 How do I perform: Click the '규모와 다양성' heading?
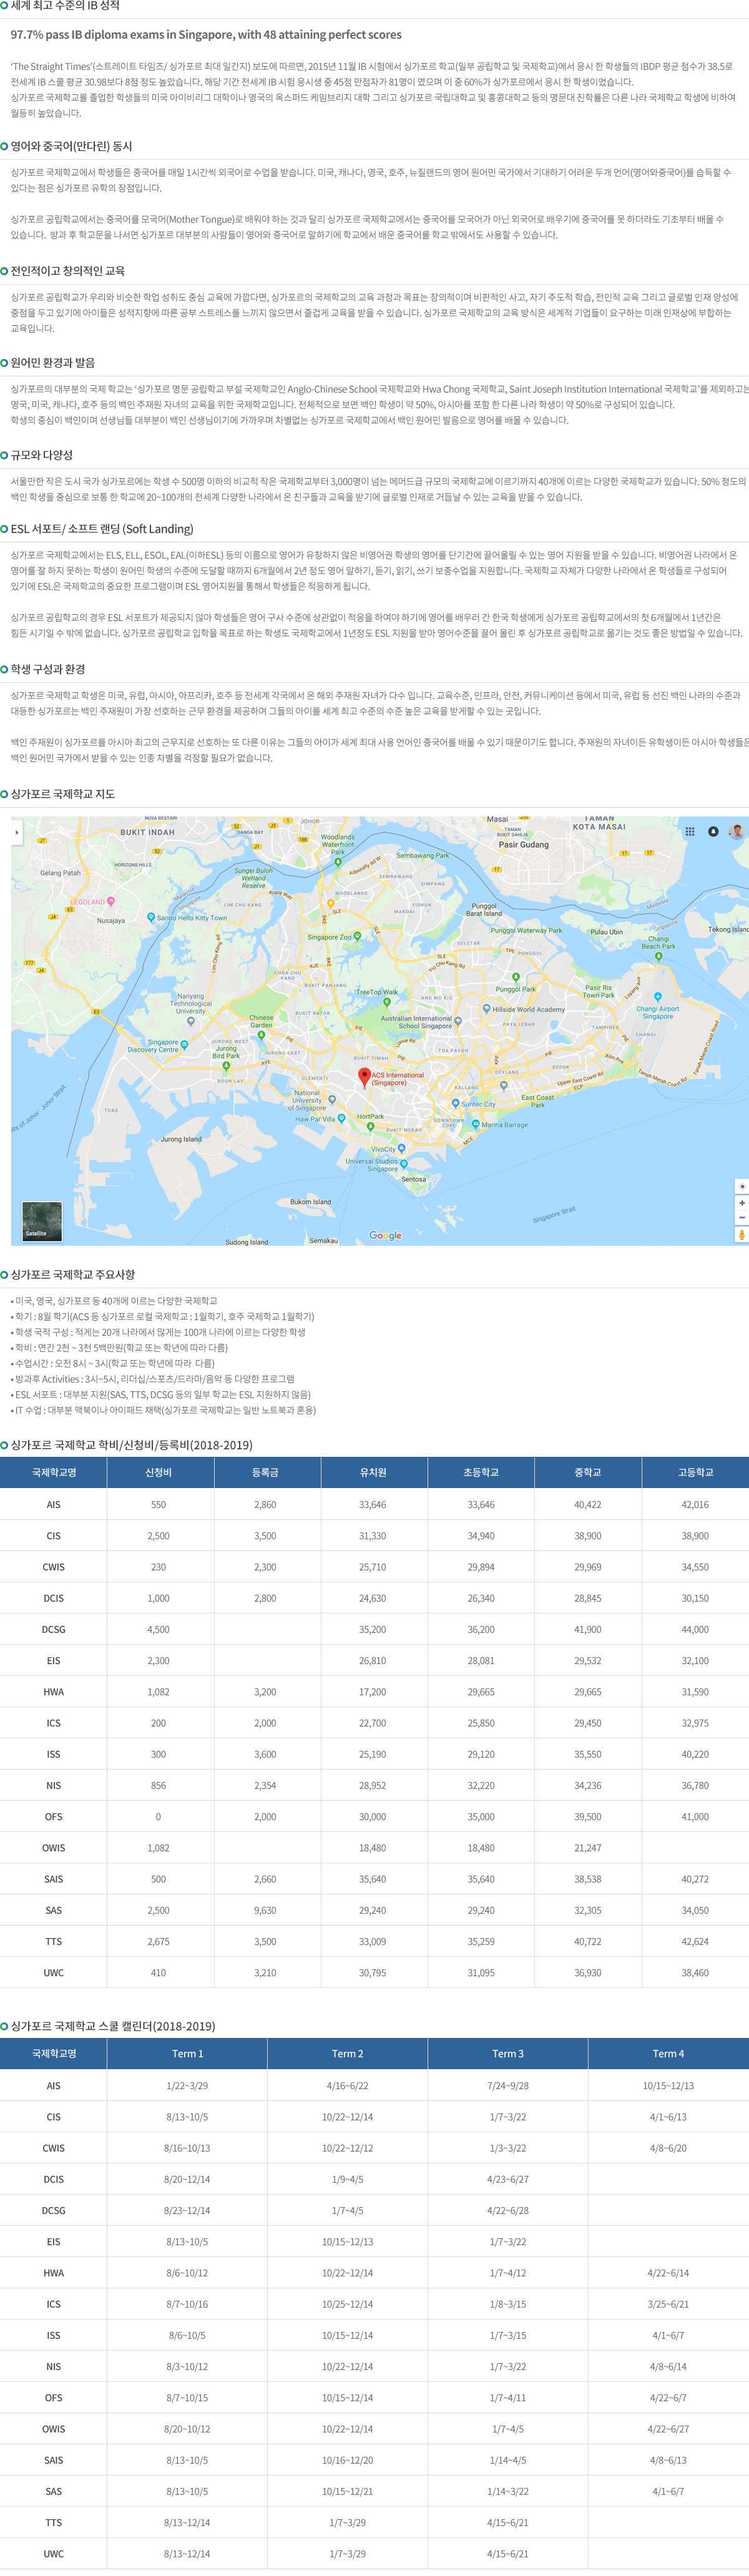[42, 455]
